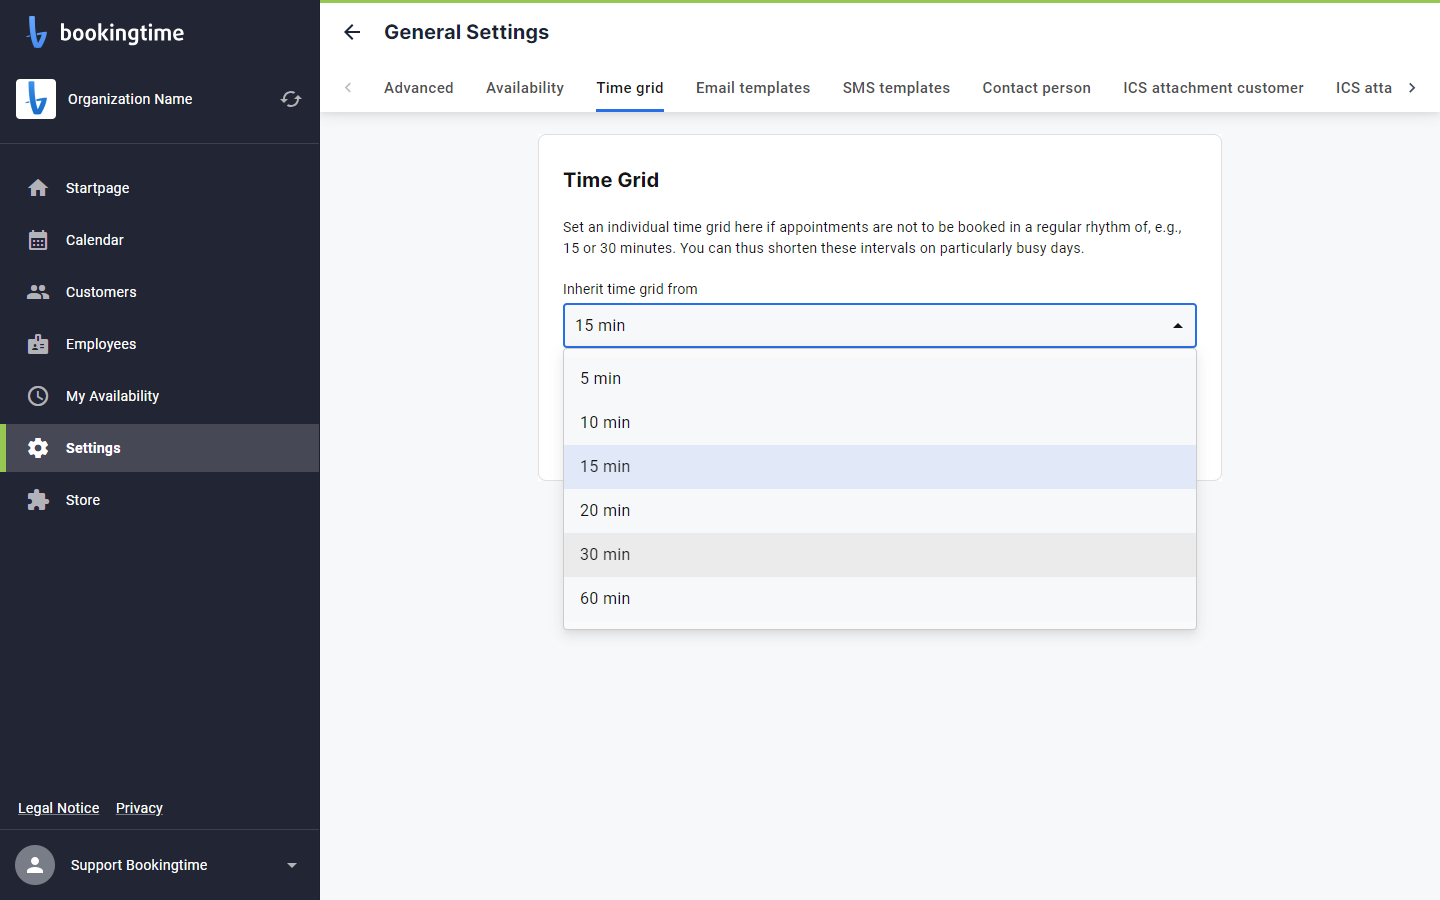Switch to the Contact person tab
Viewport: 1440px width, 900px height.
(x=1036, y=88)
